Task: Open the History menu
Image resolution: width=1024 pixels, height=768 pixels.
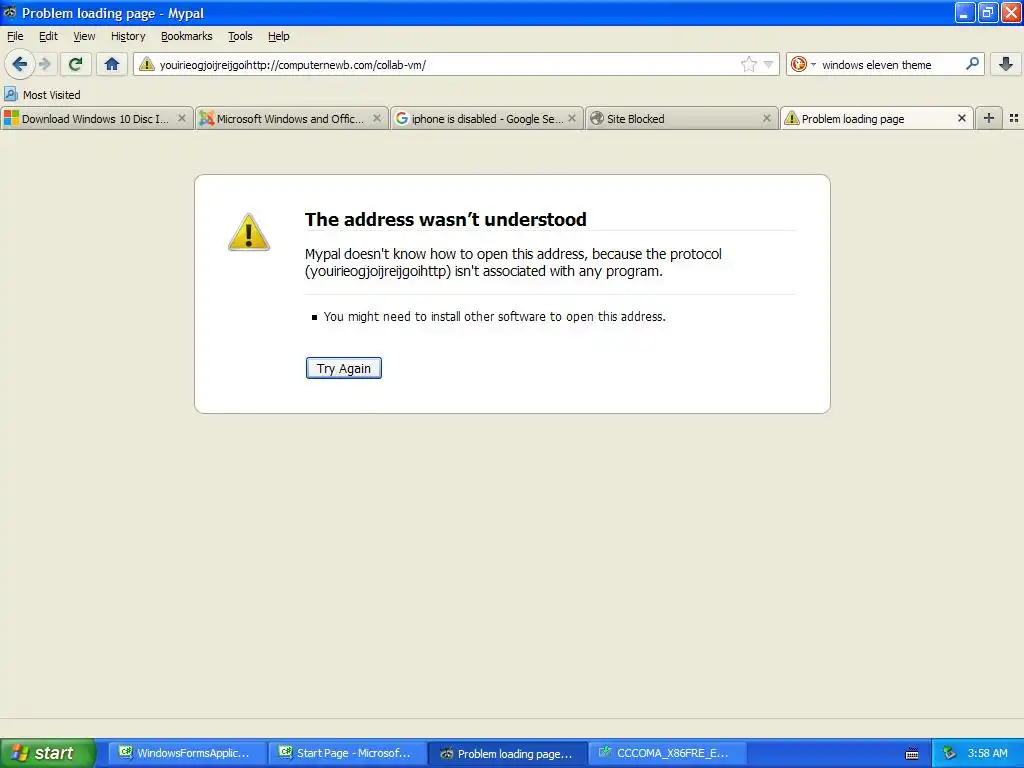Action: (x=128, y=36)
